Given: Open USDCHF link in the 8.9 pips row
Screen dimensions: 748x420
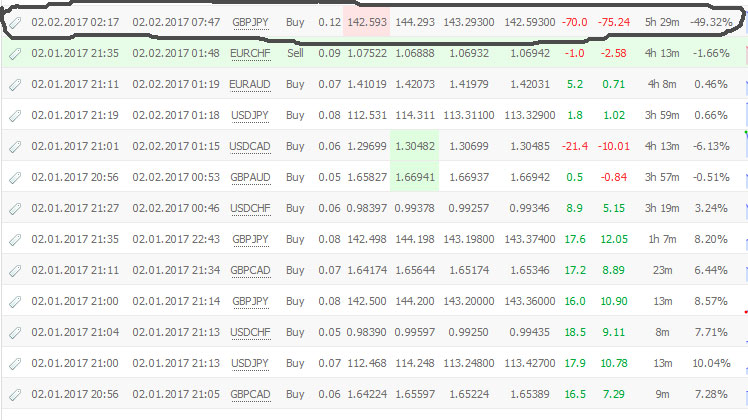Looking at the screenshot, I should (250, 209).
